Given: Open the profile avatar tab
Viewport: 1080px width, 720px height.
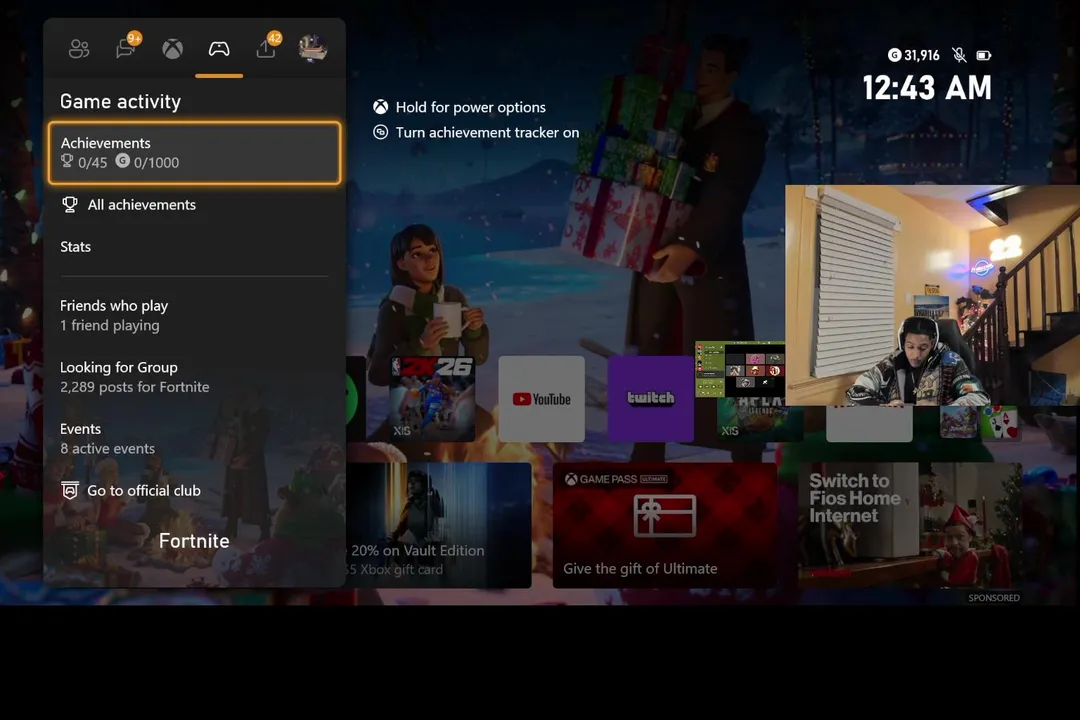Looking at the screenshot, I should click(x=313, y=48).
